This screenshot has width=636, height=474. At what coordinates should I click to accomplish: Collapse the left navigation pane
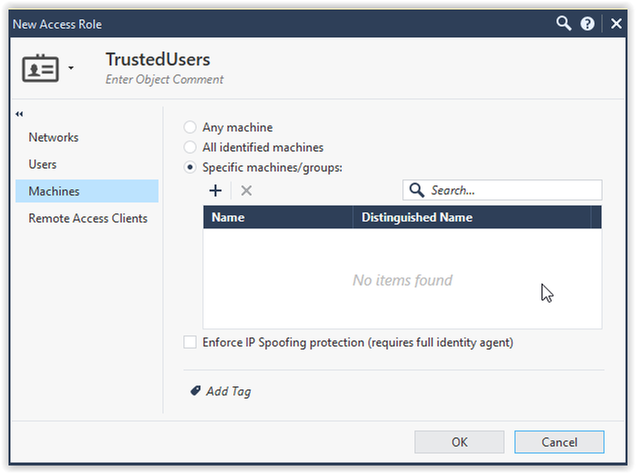[x=20, y=114]
